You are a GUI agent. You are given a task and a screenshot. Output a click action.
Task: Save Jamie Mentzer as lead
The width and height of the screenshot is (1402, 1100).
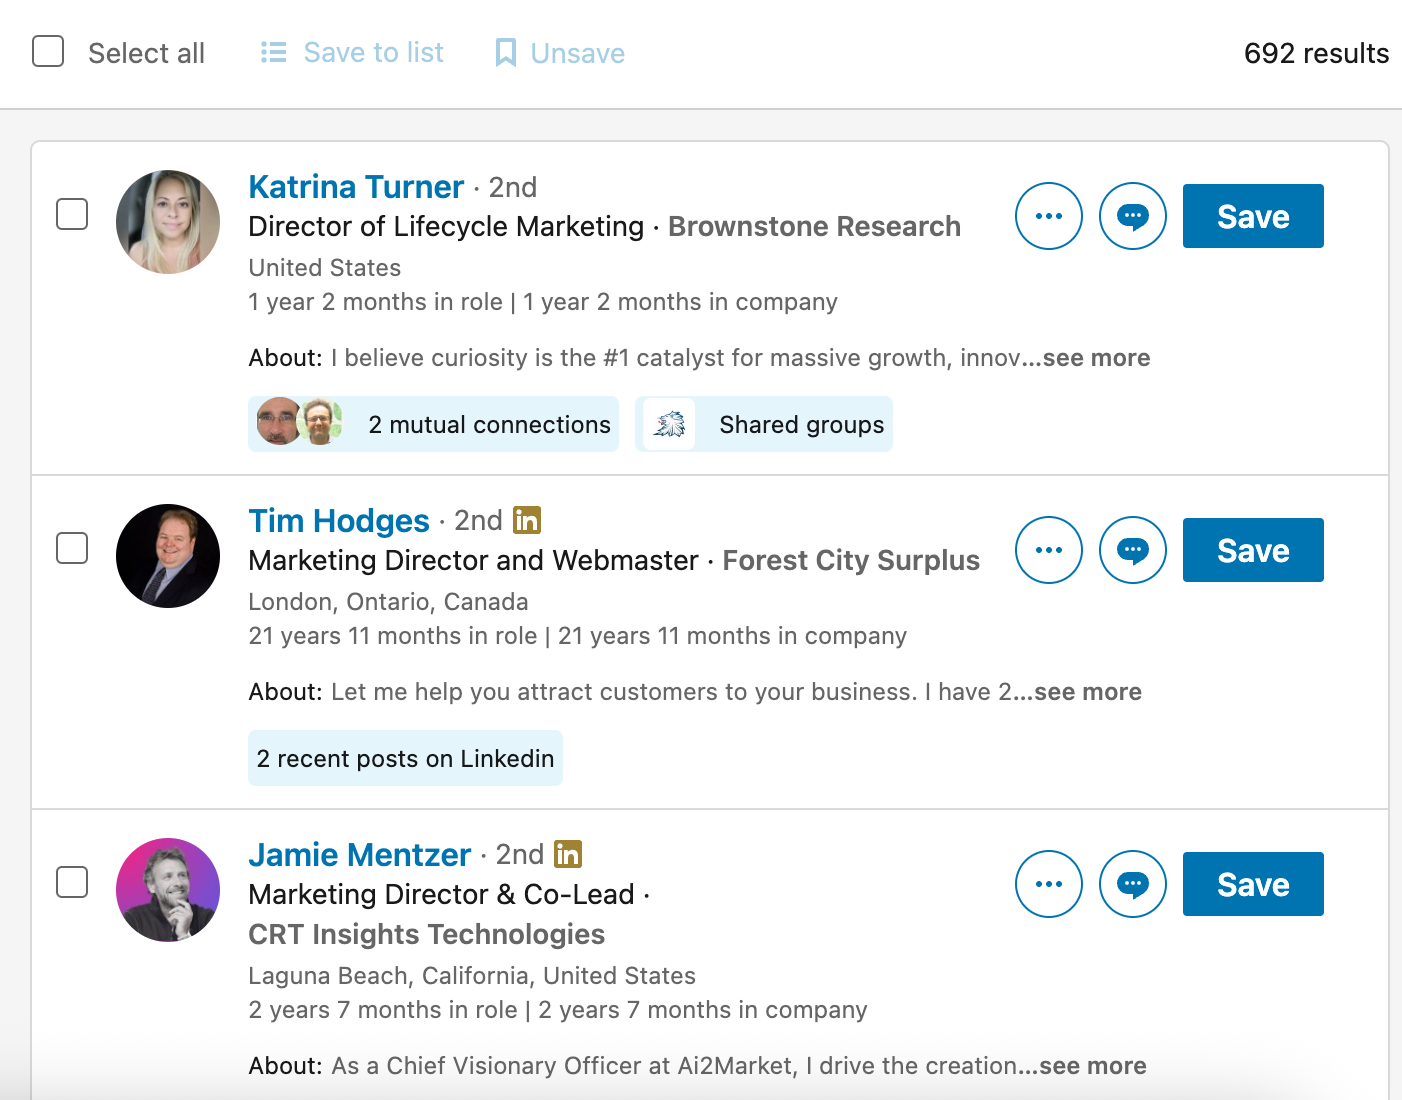point(1253,884)
